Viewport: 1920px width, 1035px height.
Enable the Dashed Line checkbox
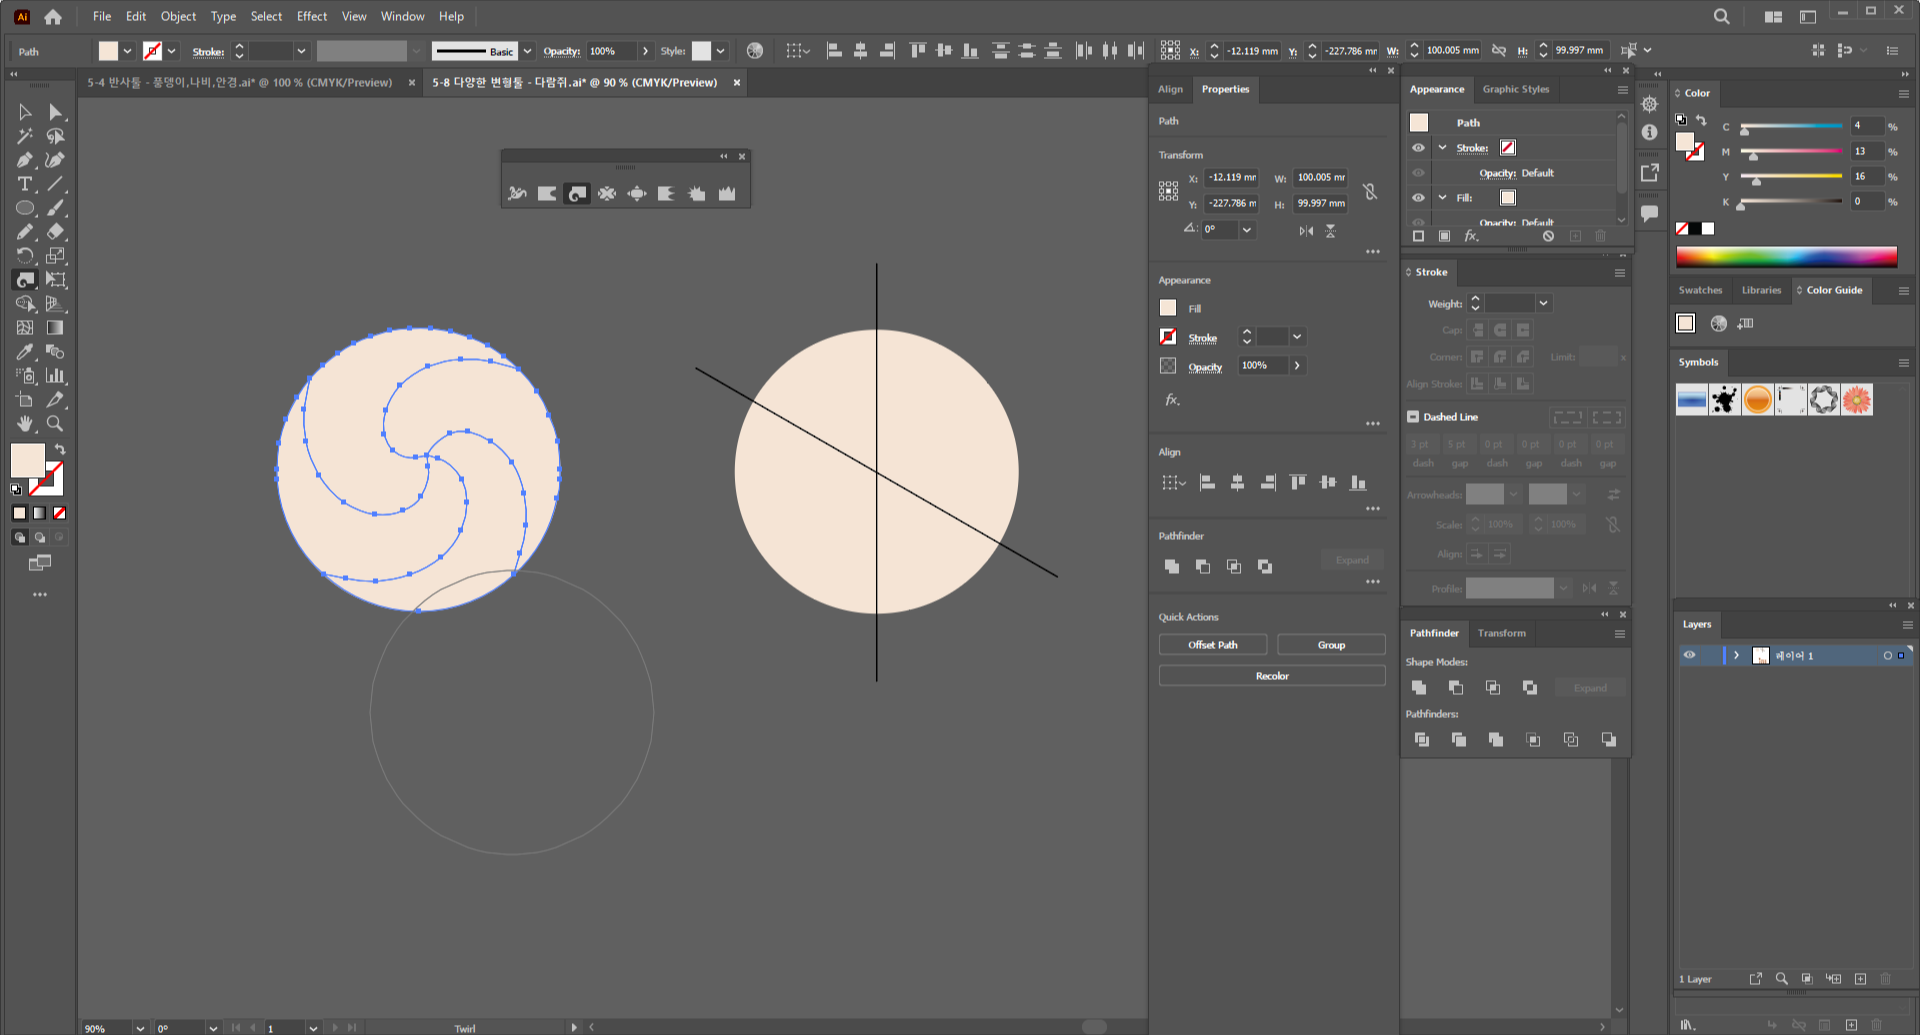point(1413,417)
